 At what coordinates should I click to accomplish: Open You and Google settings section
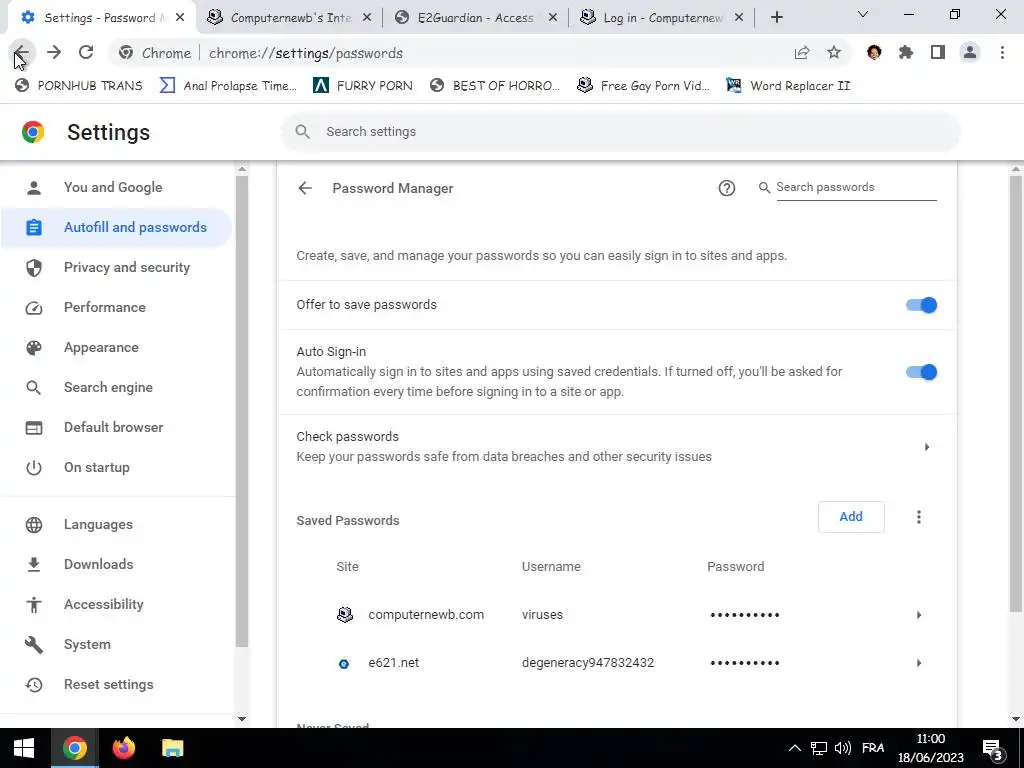pyautogui.click(x=113, y=187)
